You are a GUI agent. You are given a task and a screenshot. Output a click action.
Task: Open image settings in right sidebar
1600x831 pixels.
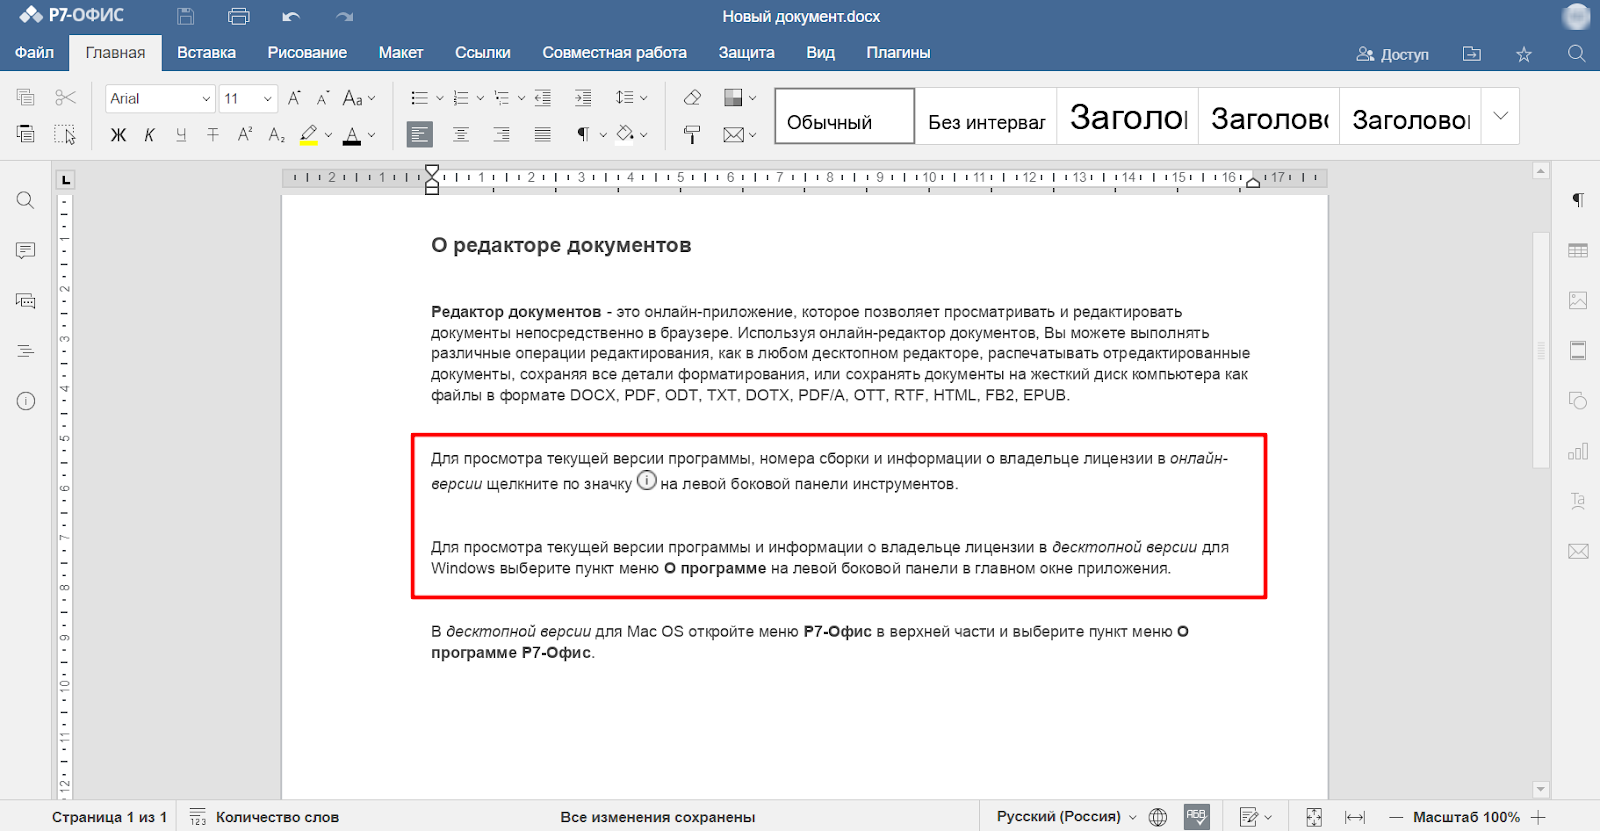point(1578,300)
